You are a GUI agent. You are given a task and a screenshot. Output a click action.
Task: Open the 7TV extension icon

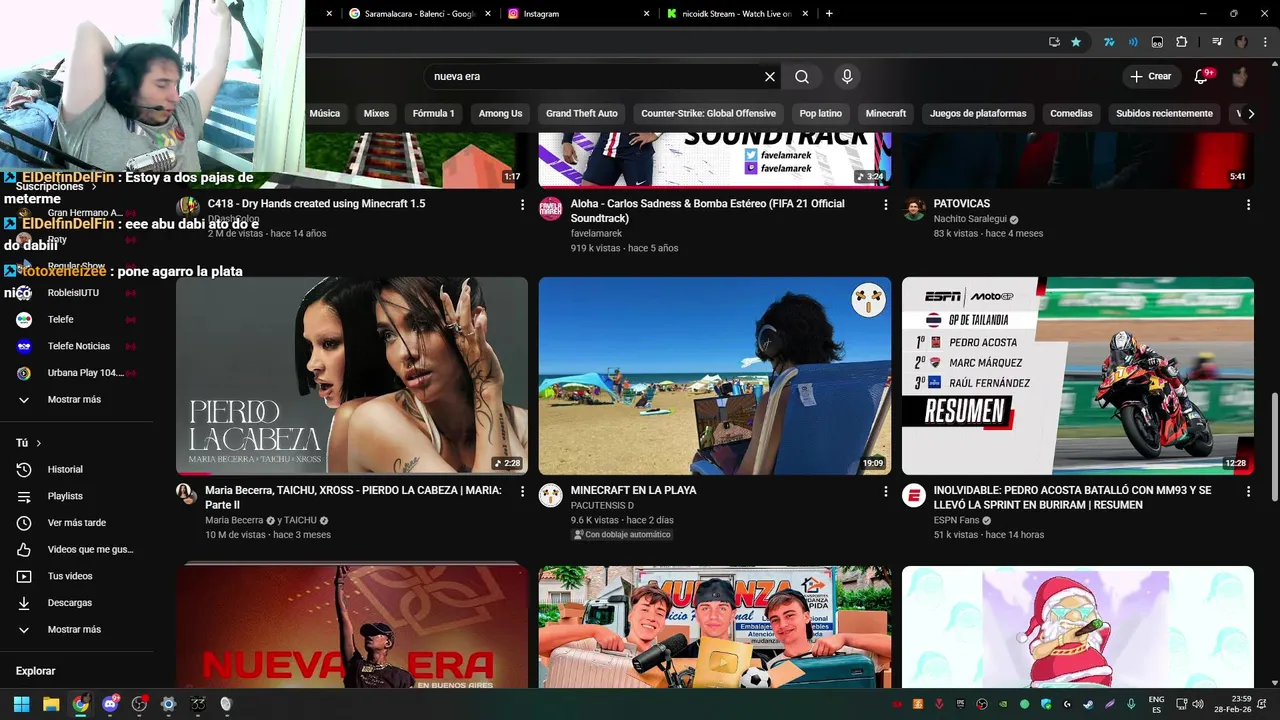(x=1109, y=42)
